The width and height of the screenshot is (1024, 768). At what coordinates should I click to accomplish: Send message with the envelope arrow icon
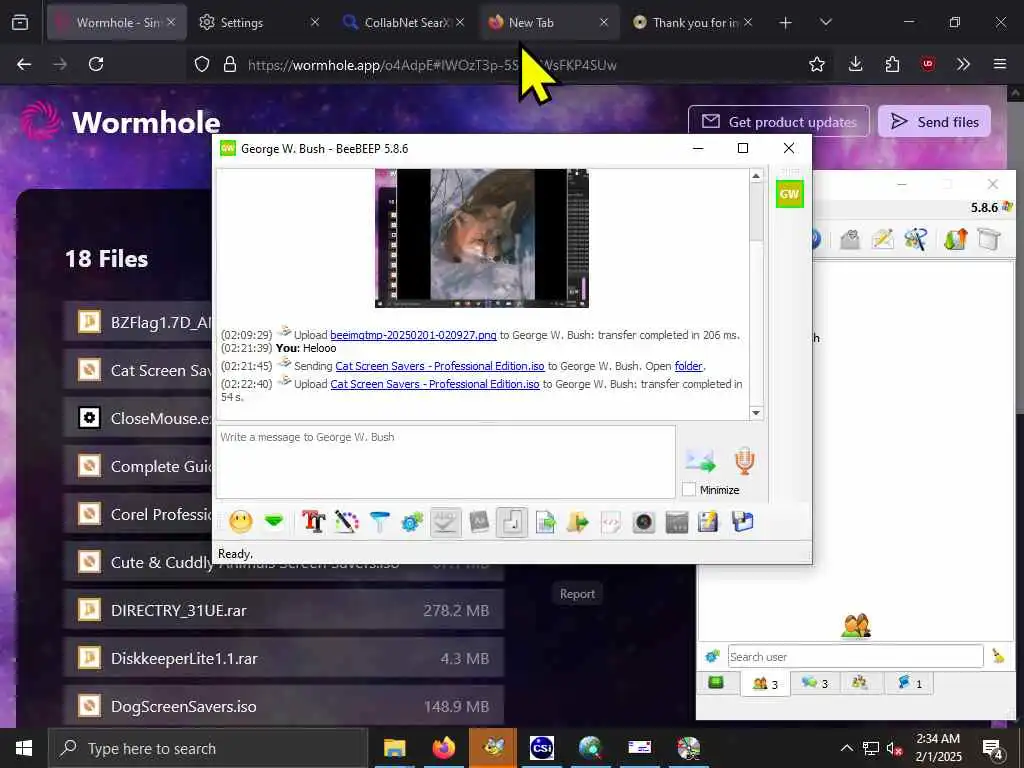click(x=701, y=461)
